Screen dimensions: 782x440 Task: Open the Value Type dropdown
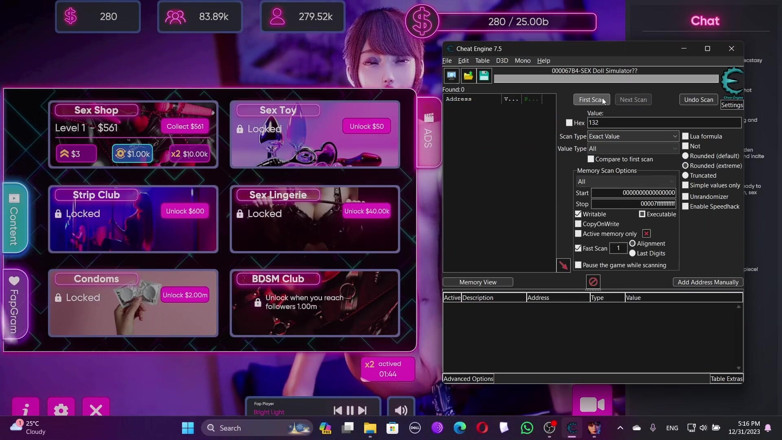point(633,149)
